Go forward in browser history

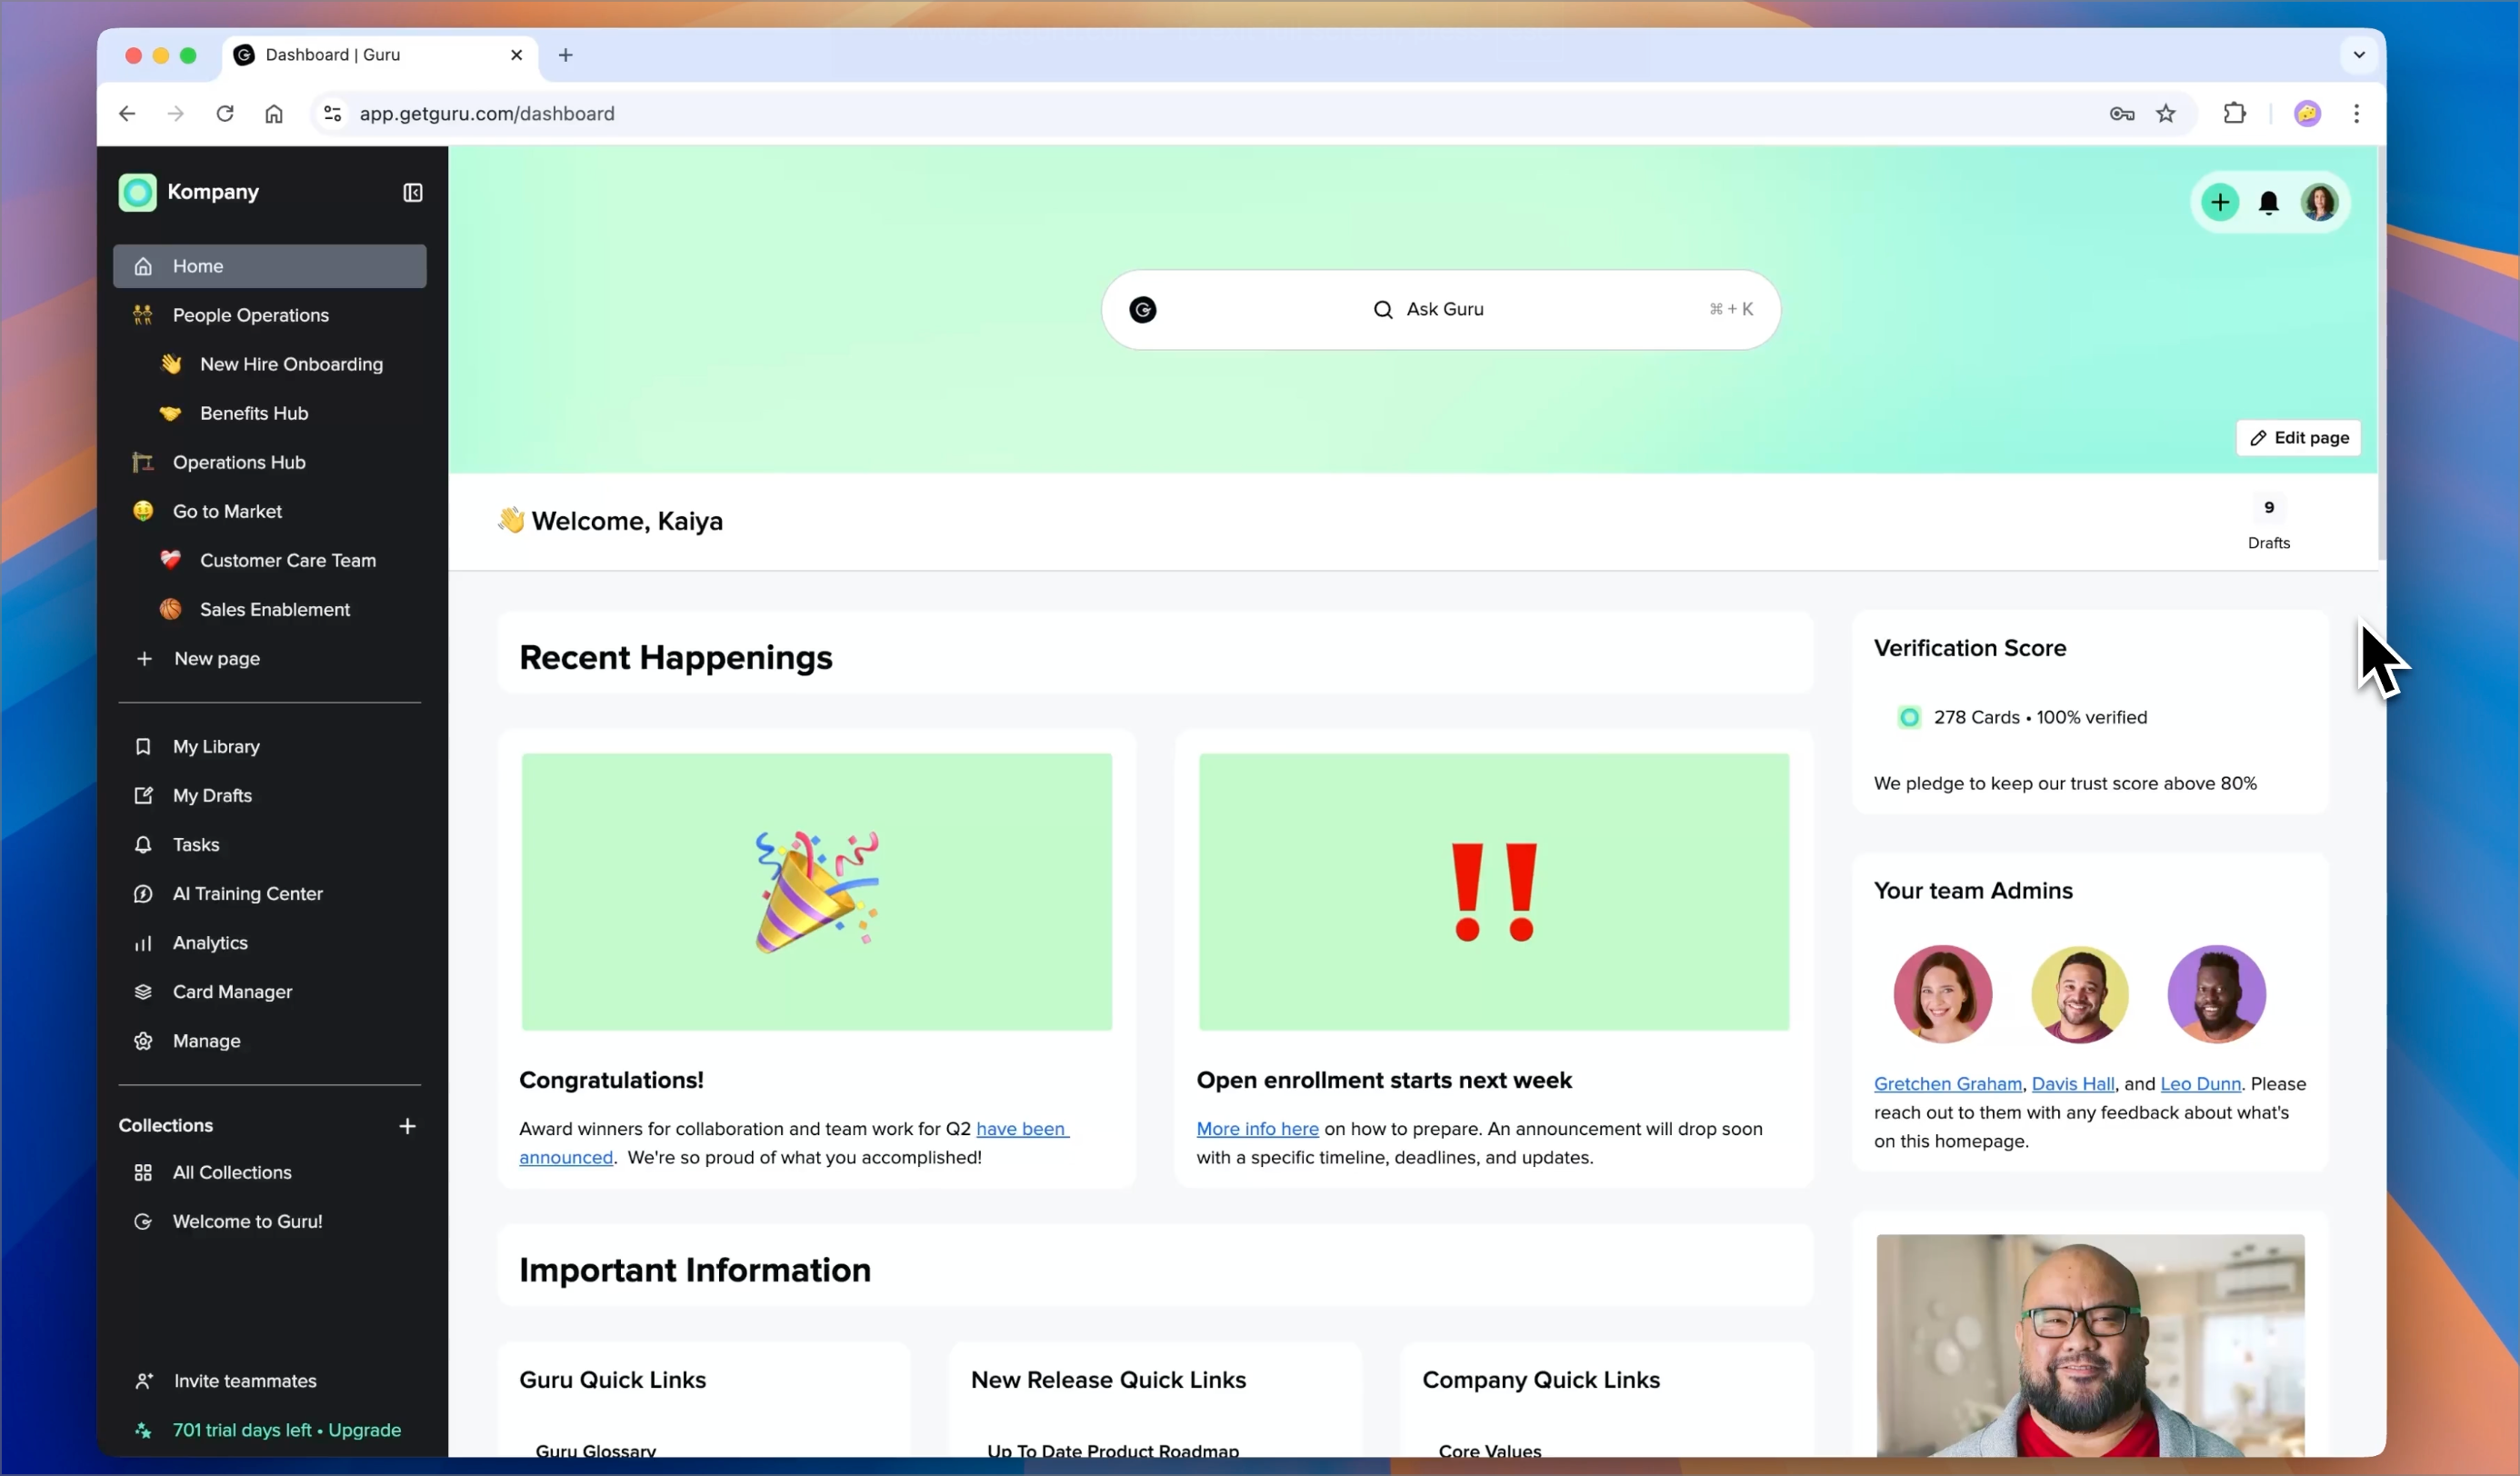[176, 114]
